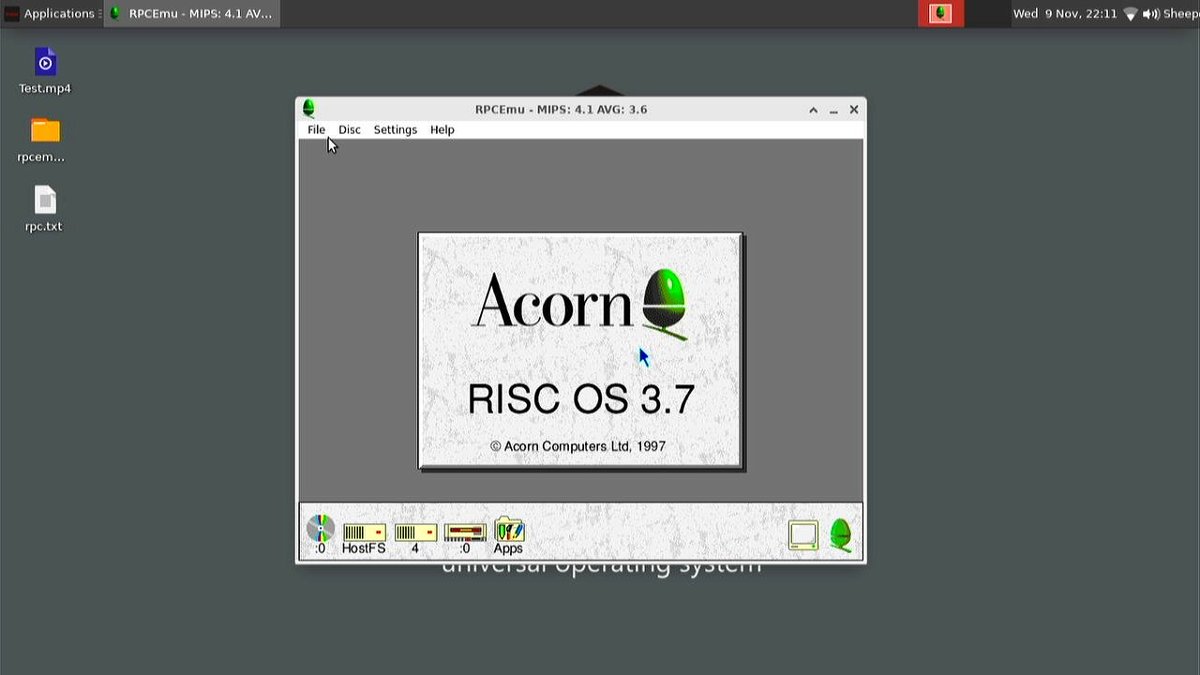This screenshot has width=1200, height=675.
Task: Click the volume speaker icon
Action: pyautogui.click(x=1150, y=13)
